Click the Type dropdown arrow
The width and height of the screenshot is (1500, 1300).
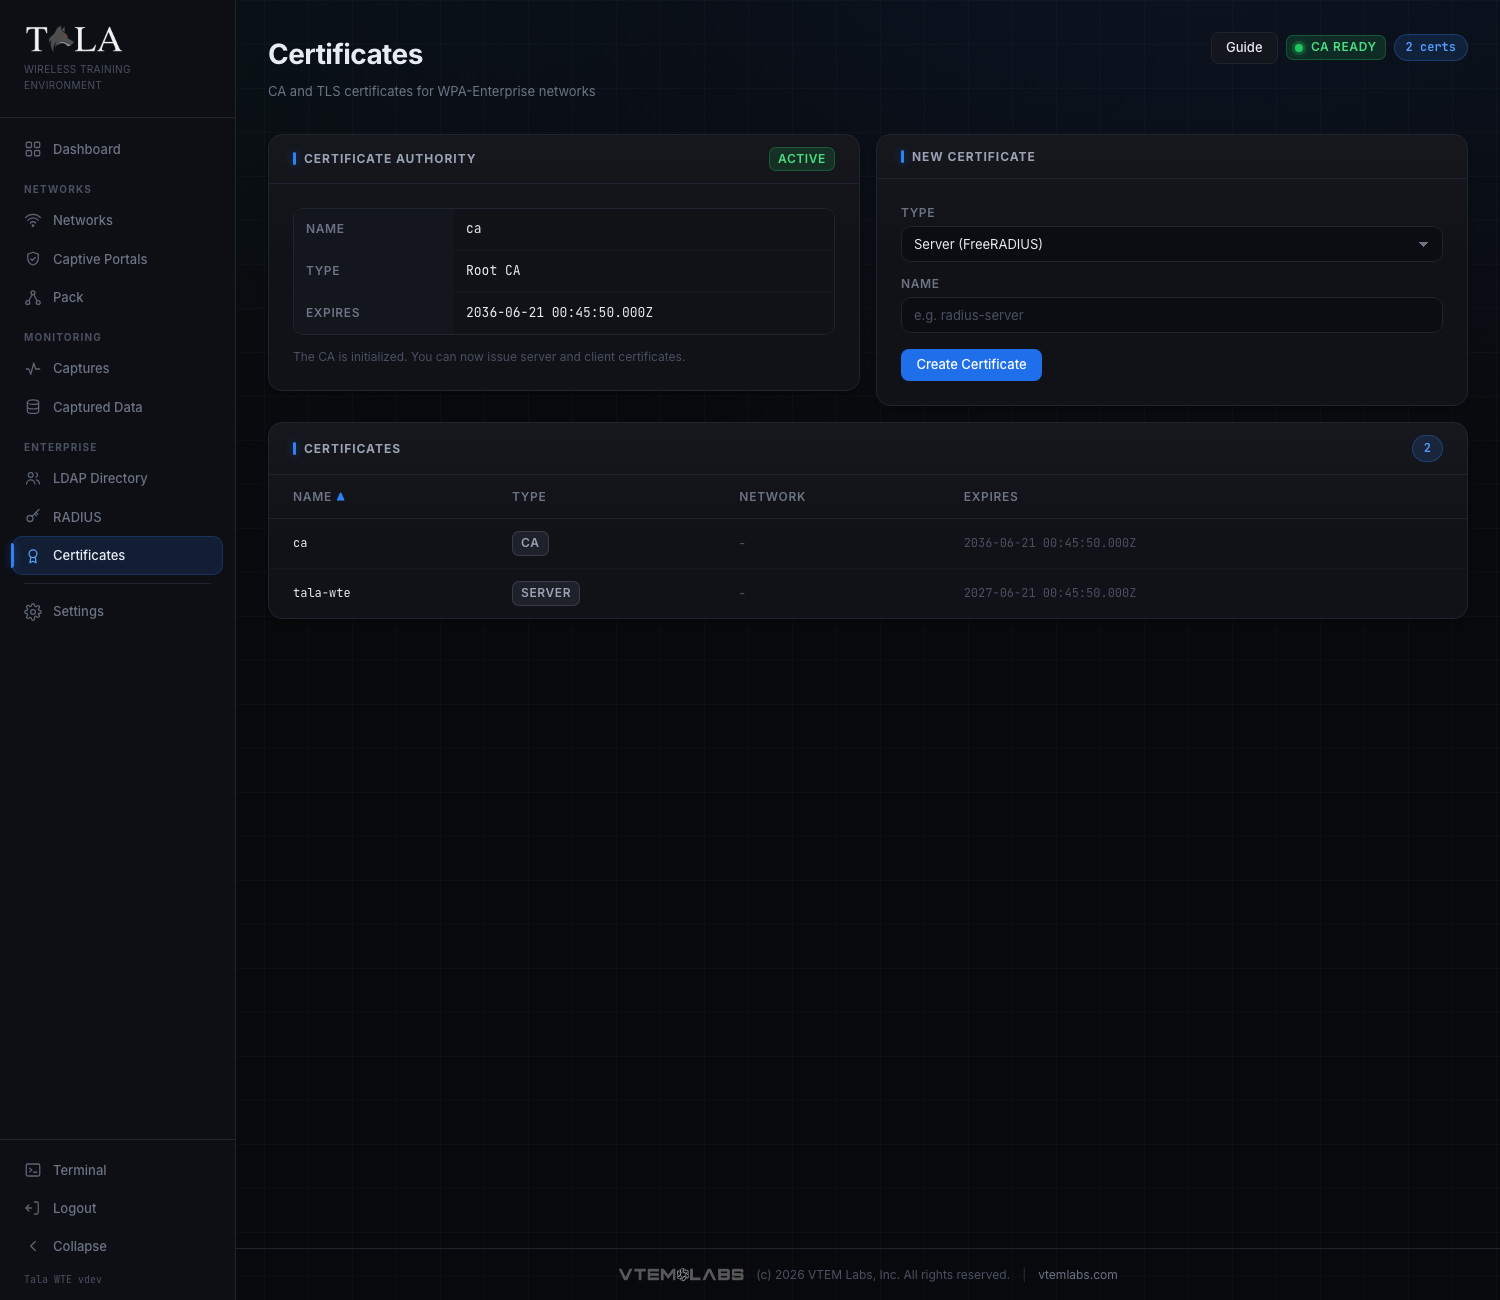(x=1423, y=244)
